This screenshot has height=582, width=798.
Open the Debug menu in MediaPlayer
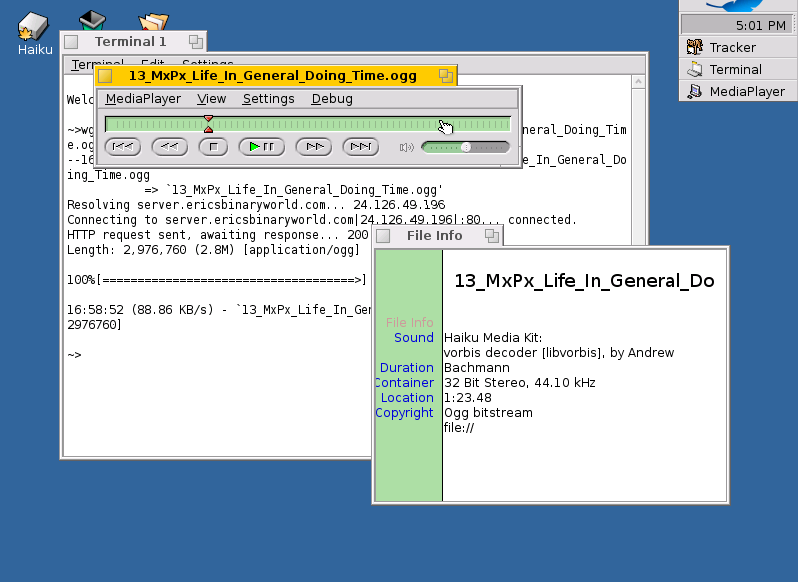click(332, 99)
